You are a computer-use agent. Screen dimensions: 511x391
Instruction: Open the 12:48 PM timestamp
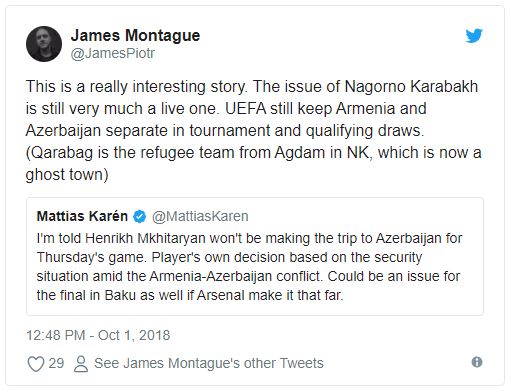(56, 335)
